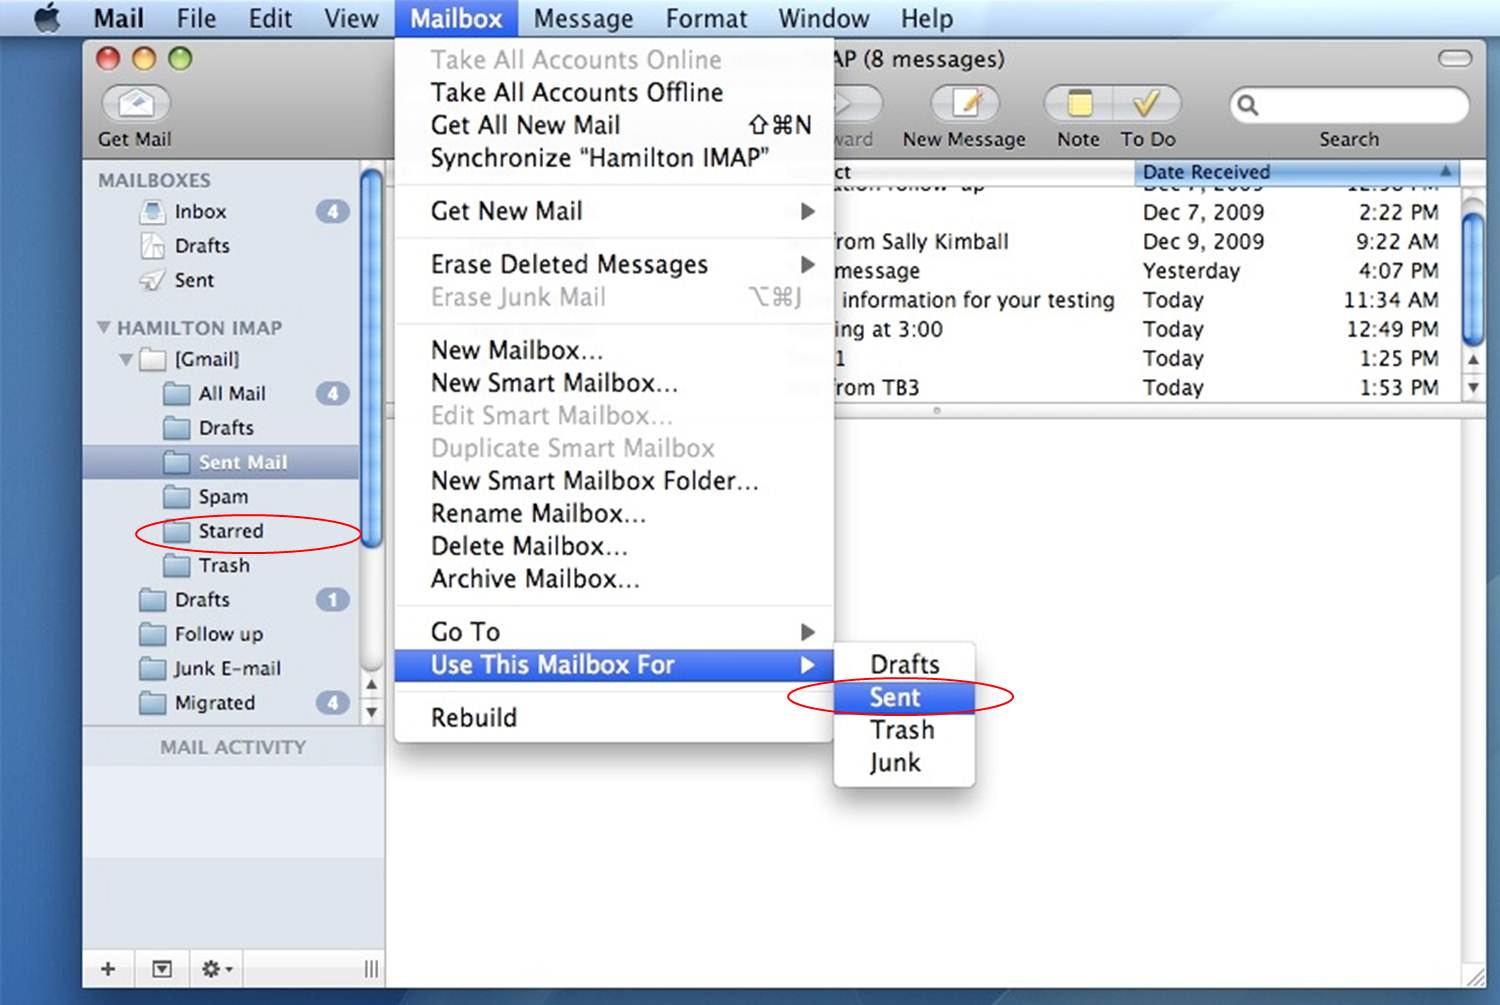Screen dimensions: 1500x1005
Task: Collapse the [Gmail] folder triangle
Action: (125, 359)
